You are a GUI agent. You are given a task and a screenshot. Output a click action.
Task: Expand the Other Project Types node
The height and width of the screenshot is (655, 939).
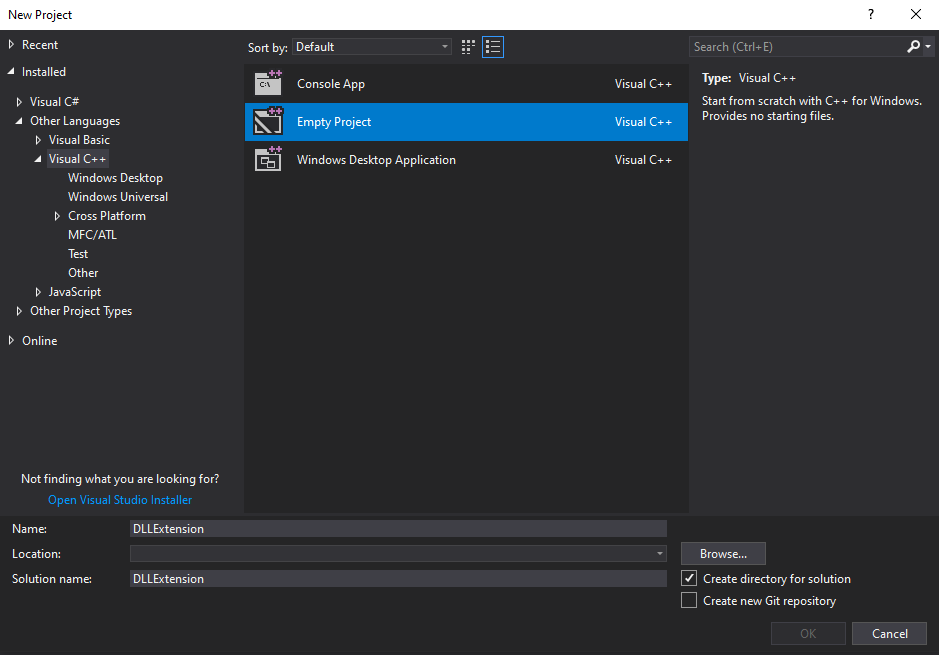pos(19,311)
